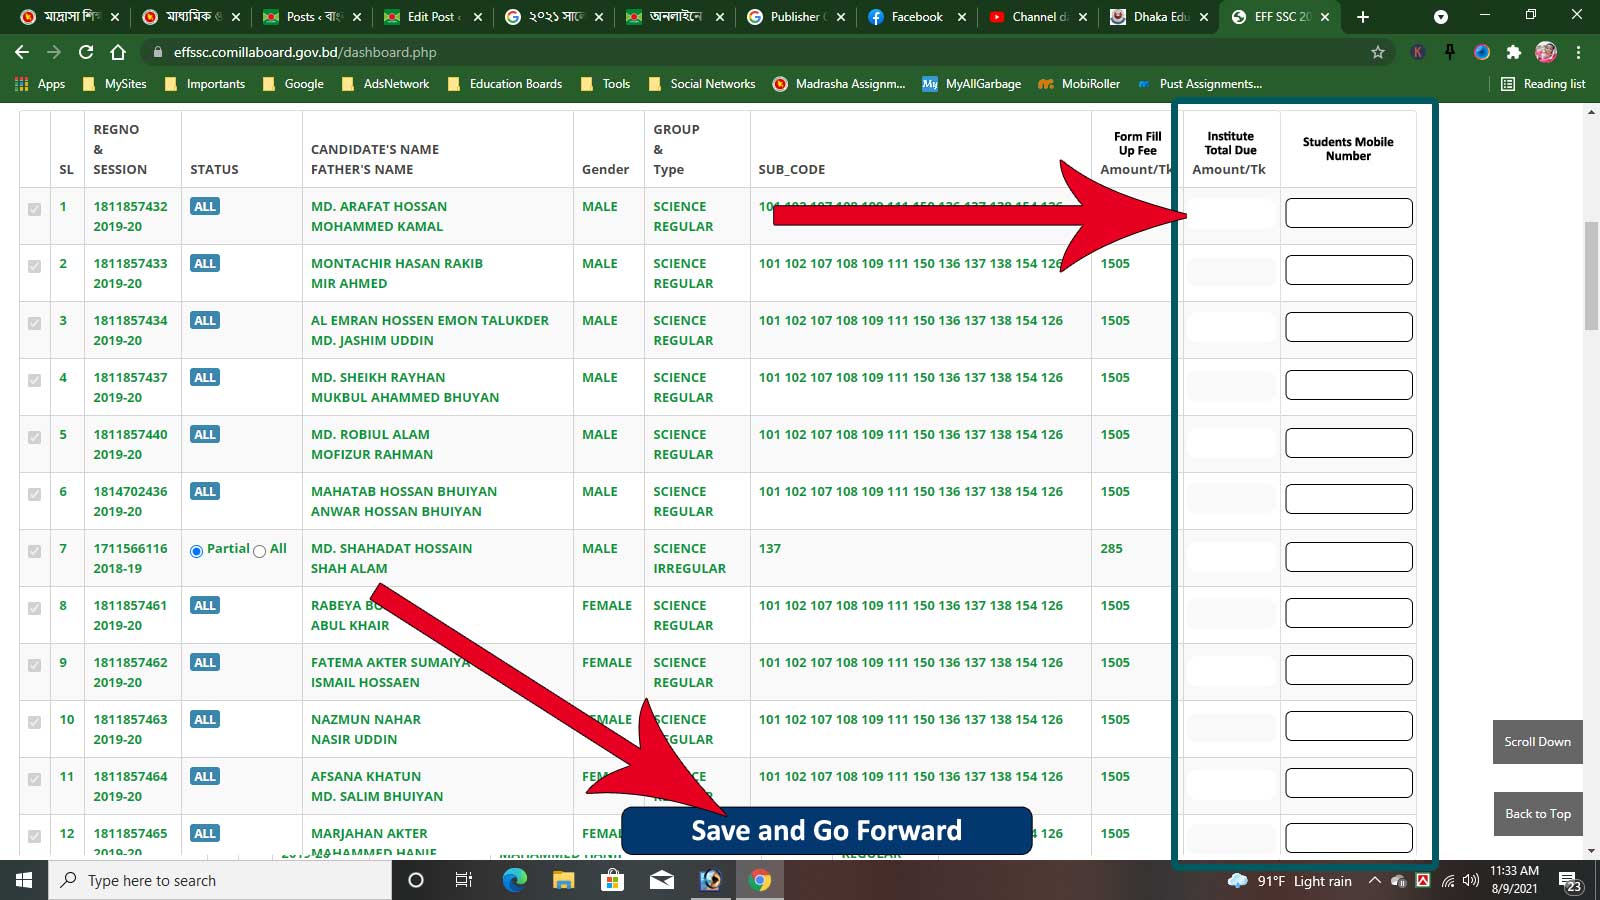1600x900 pixels.
Task: Switch to the Facebook tab
Action: (915, 17)
